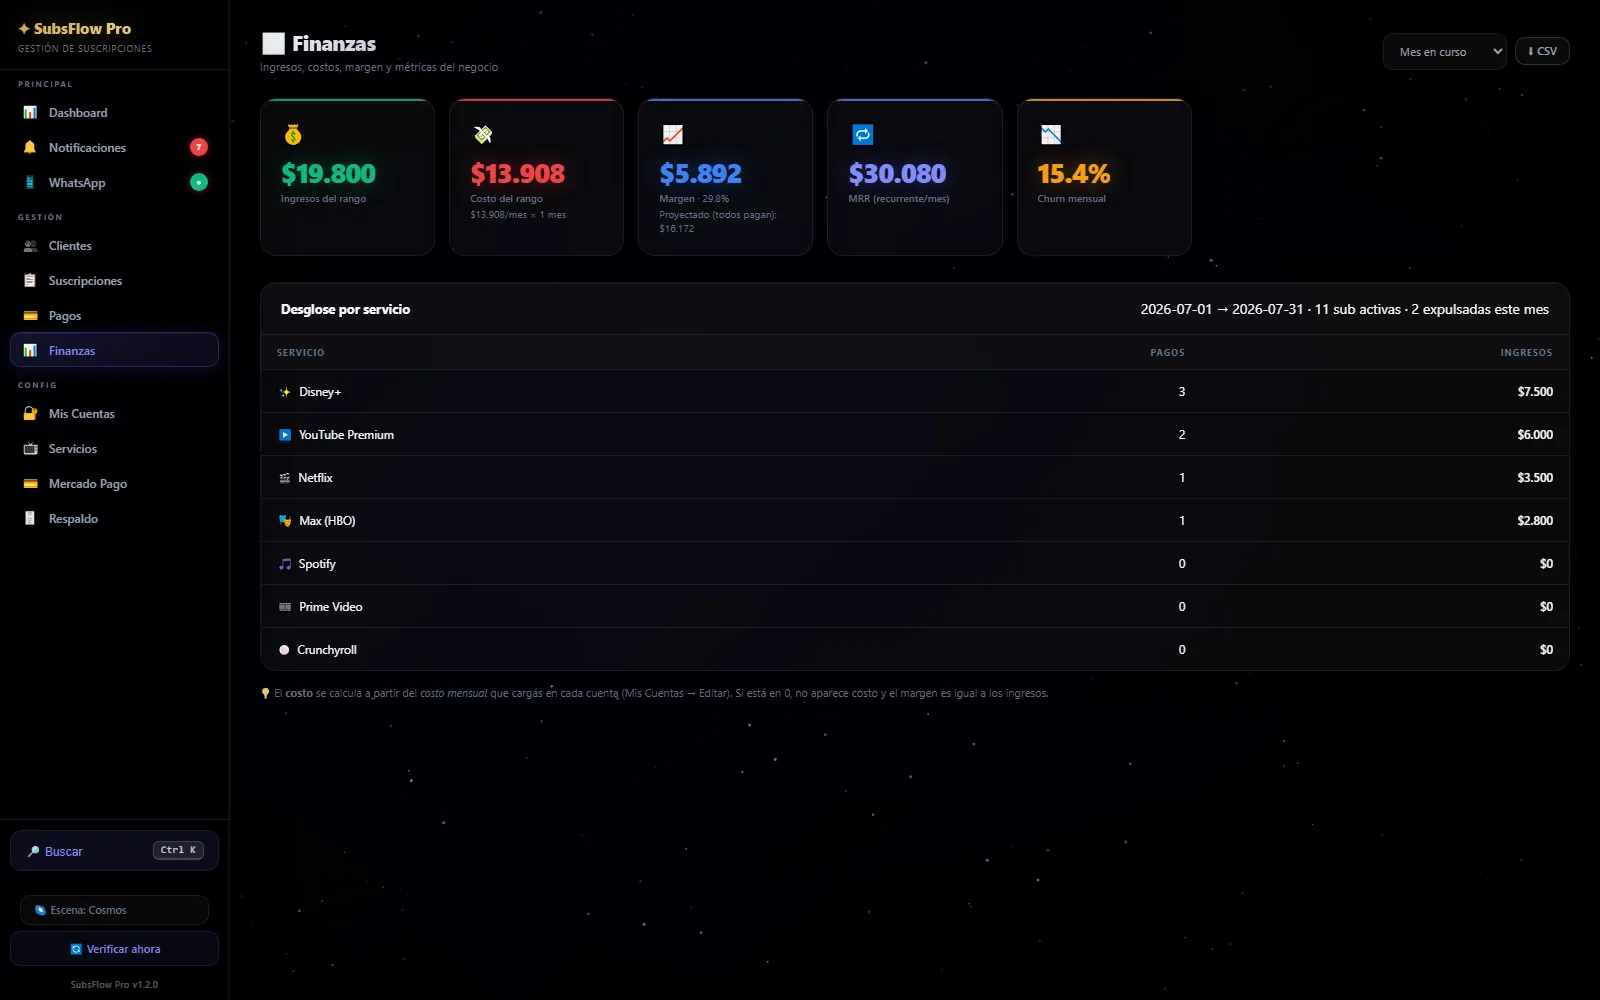Image resolution: width=1600 pixels, height=1000 pixels.
Task: Click the Dashboard chart icon in sidebar
Action: tap(30, 113)
